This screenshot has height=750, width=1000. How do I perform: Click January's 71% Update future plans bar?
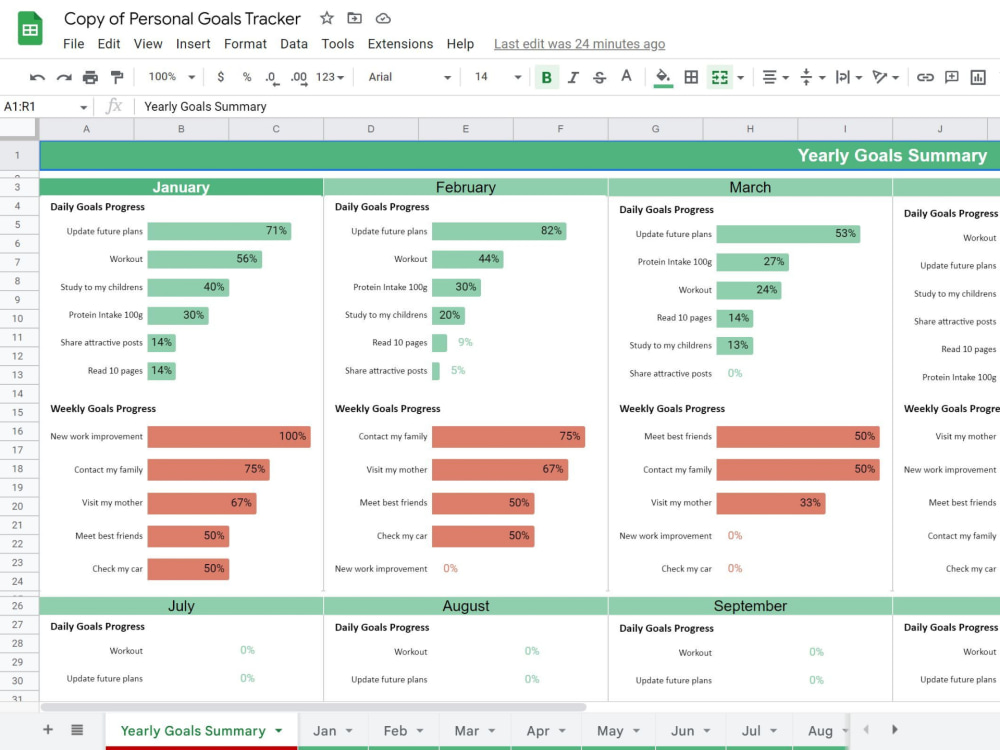[219, 231]
